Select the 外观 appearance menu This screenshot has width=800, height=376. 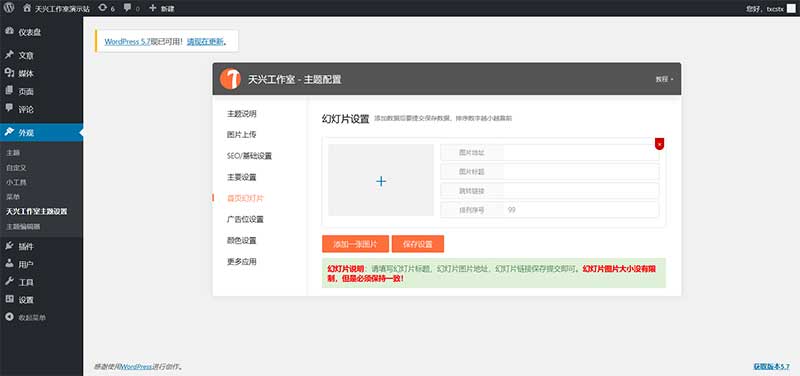pos(41,133)
